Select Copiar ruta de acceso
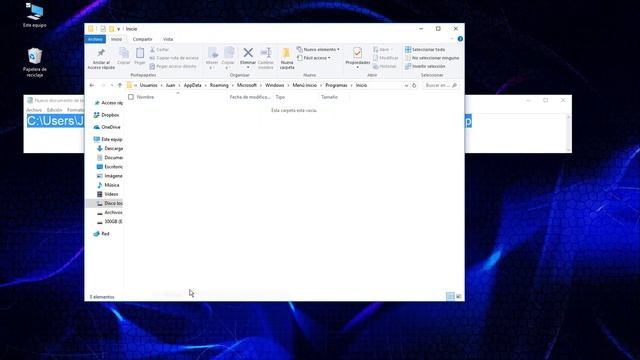640x360 pixels. pyautogui.click(x=174, y=58)
